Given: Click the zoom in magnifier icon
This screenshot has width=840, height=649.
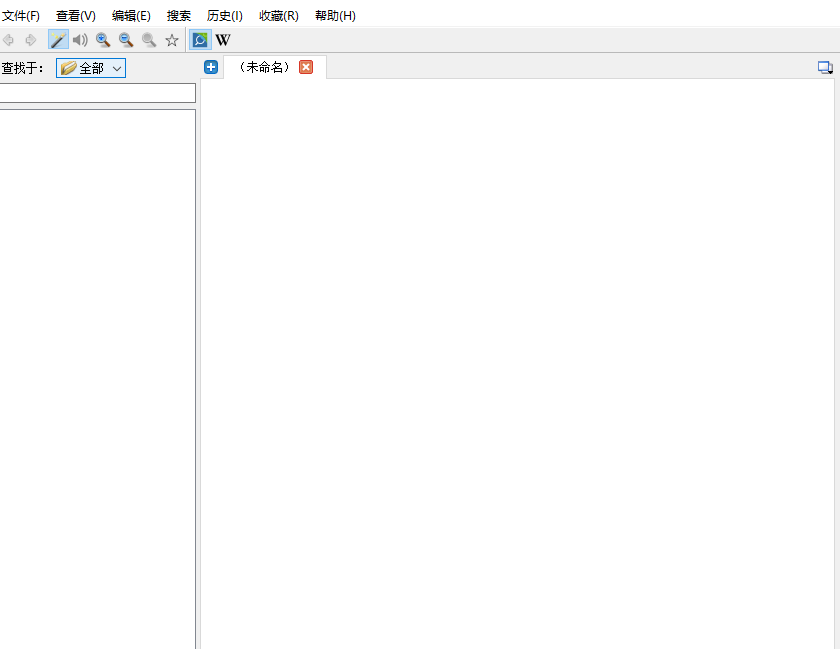Looking at the screenshot, I should pyautogui.click(x=103, y=40).
